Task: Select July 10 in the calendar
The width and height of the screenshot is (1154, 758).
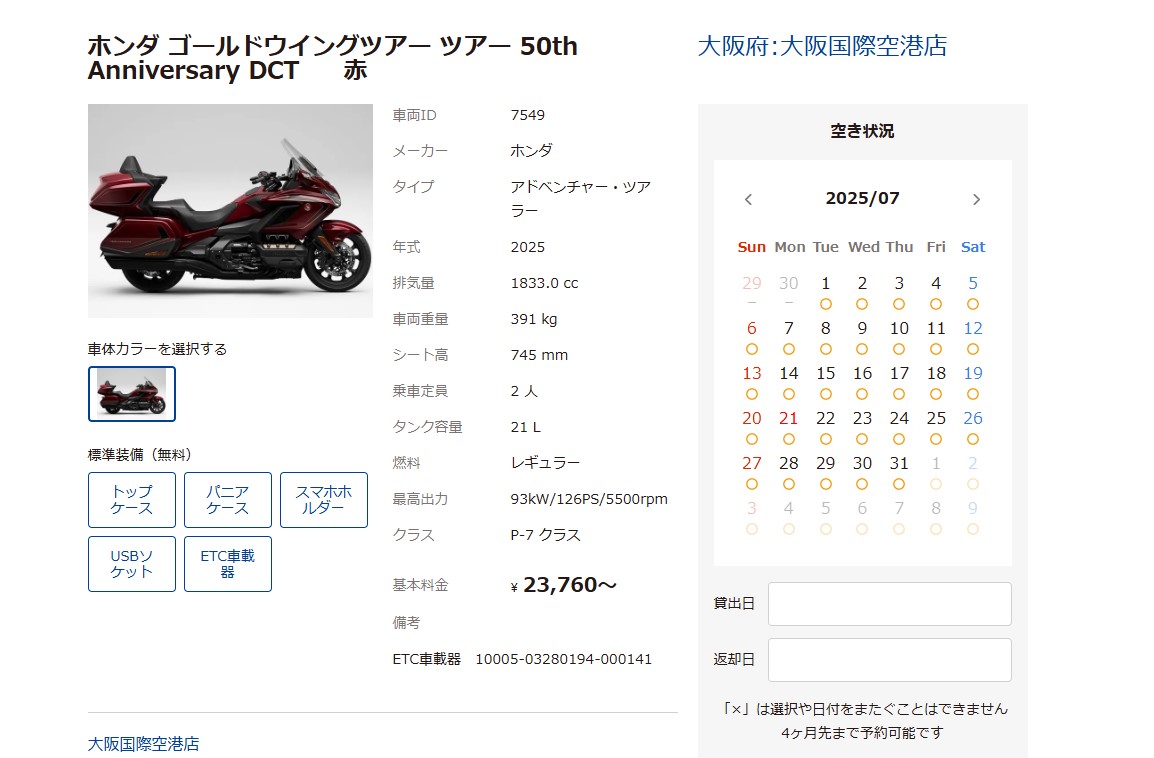Action: click(899, 337)
